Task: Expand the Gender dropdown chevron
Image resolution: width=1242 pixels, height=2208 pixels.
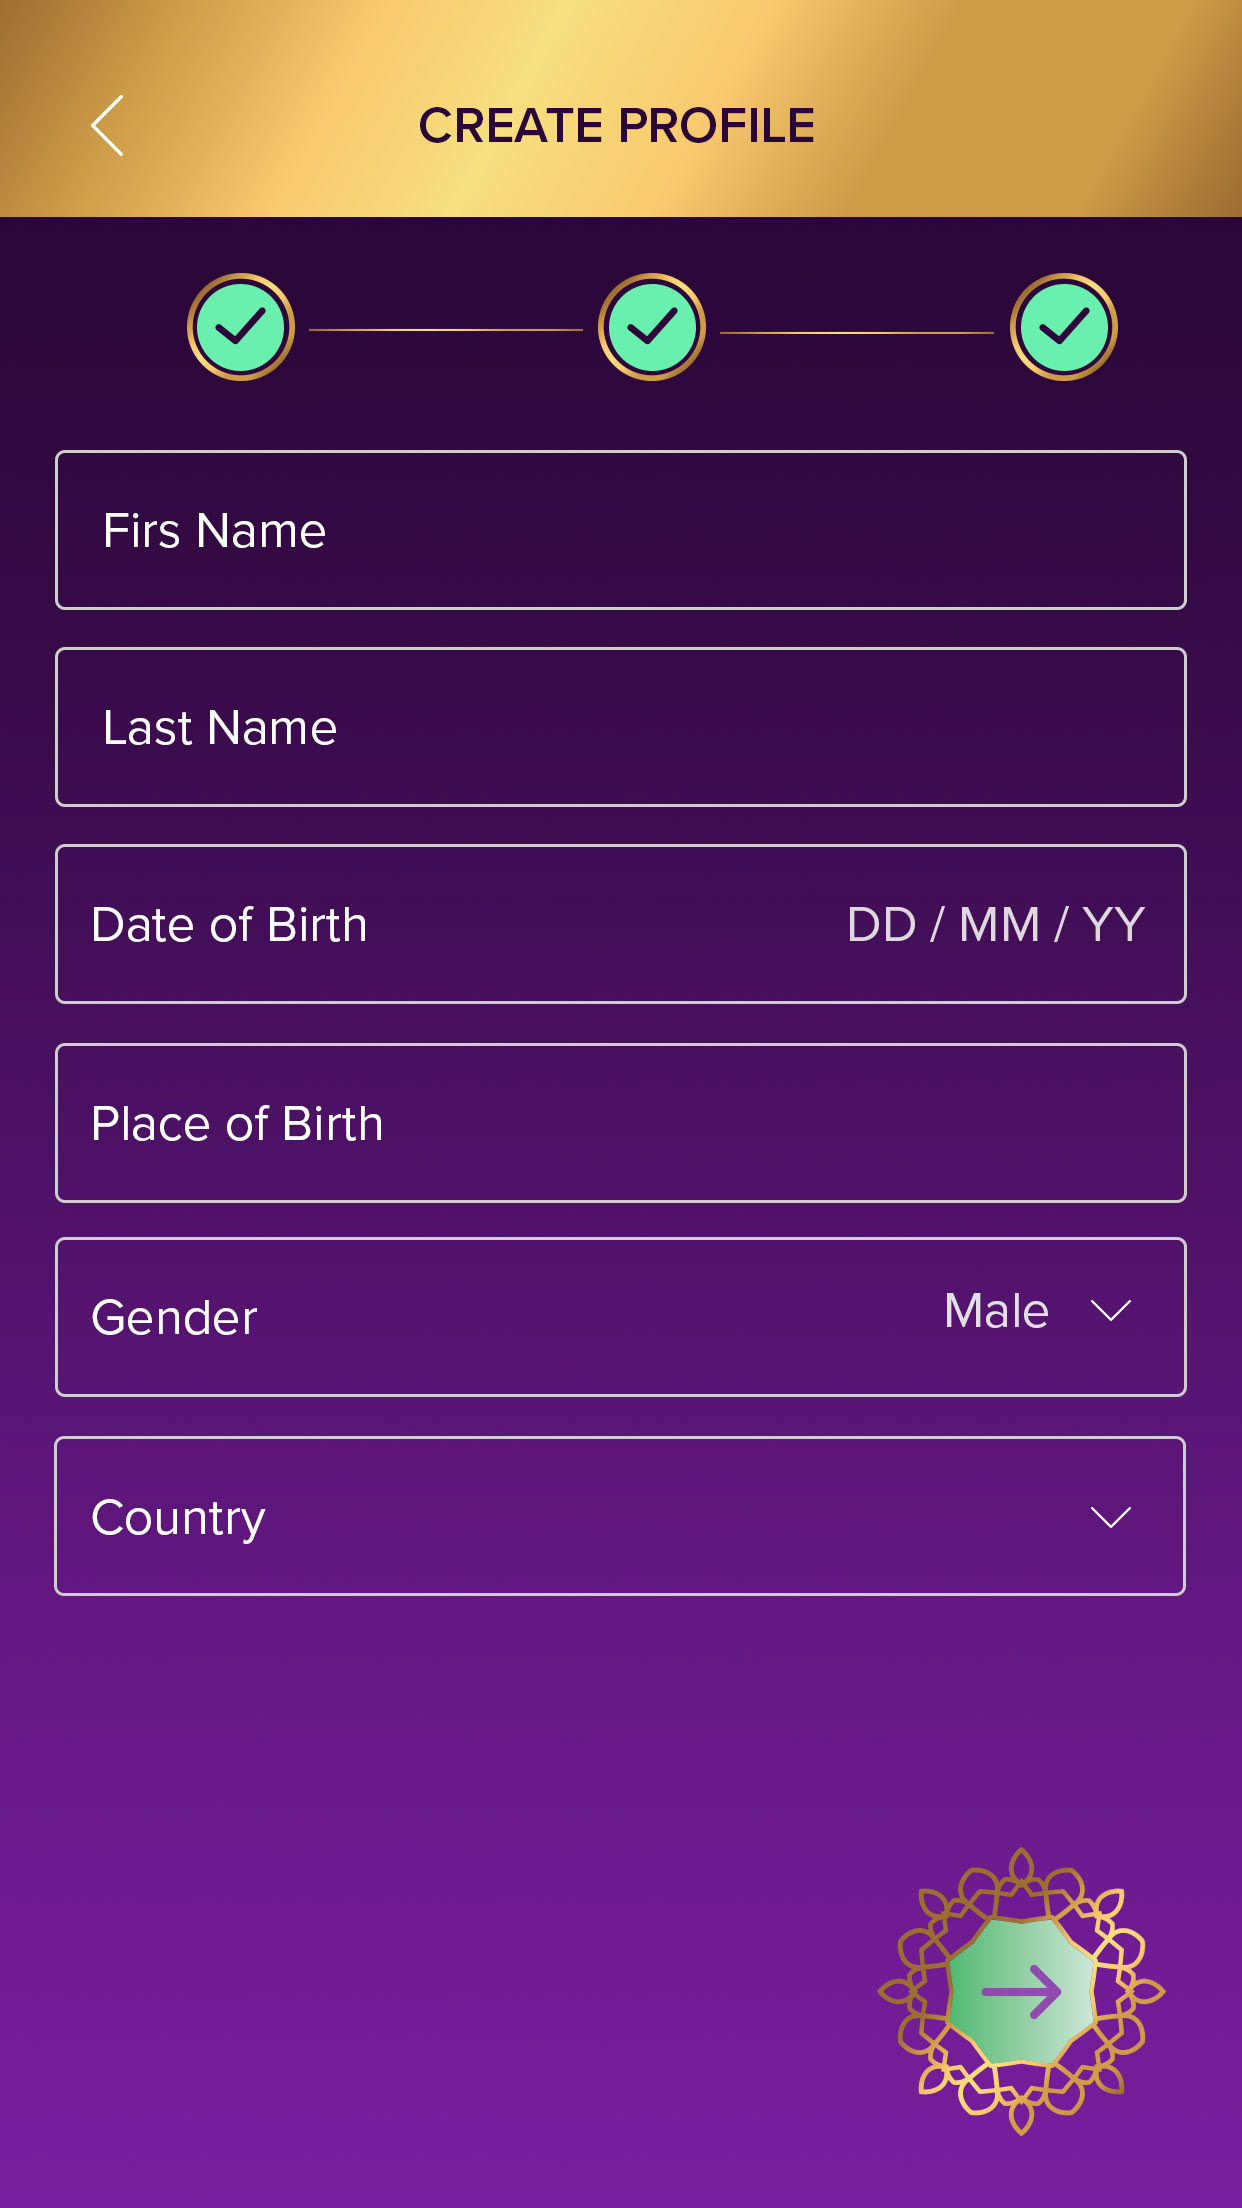Action: 1110,1311
